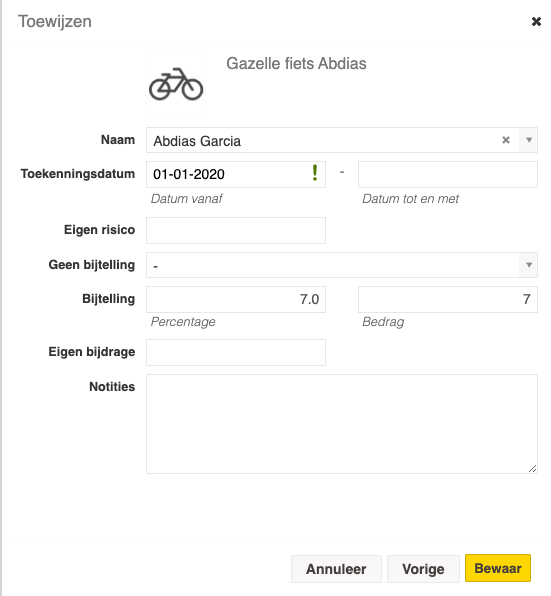Grab the Notities resize handle
This screenshot has width=551, height=596.
(532, 469)
